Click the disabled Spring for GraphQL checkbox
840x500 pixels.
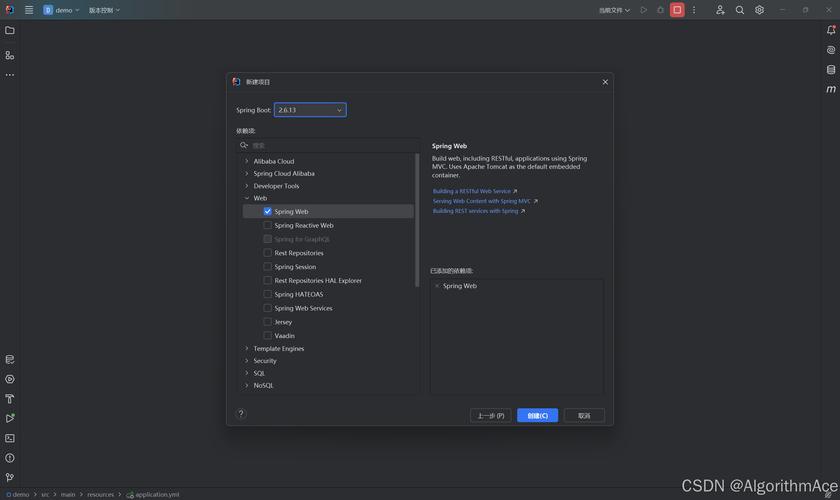tap(267, 239)
